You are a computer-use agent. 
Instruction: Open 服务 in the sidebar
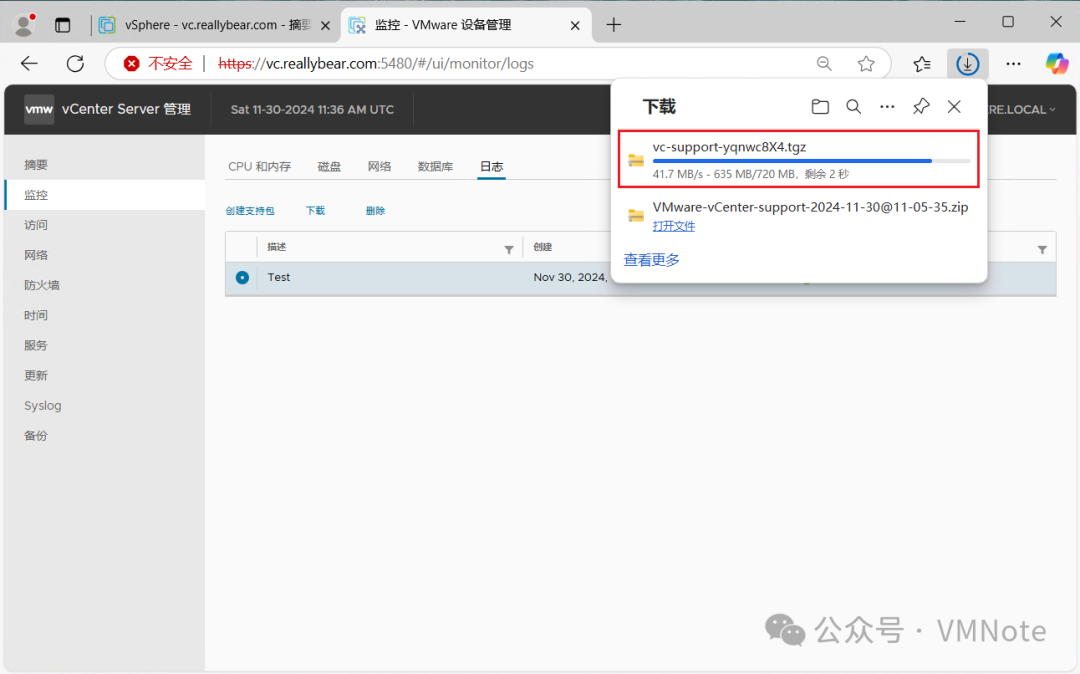coord(36,346)
